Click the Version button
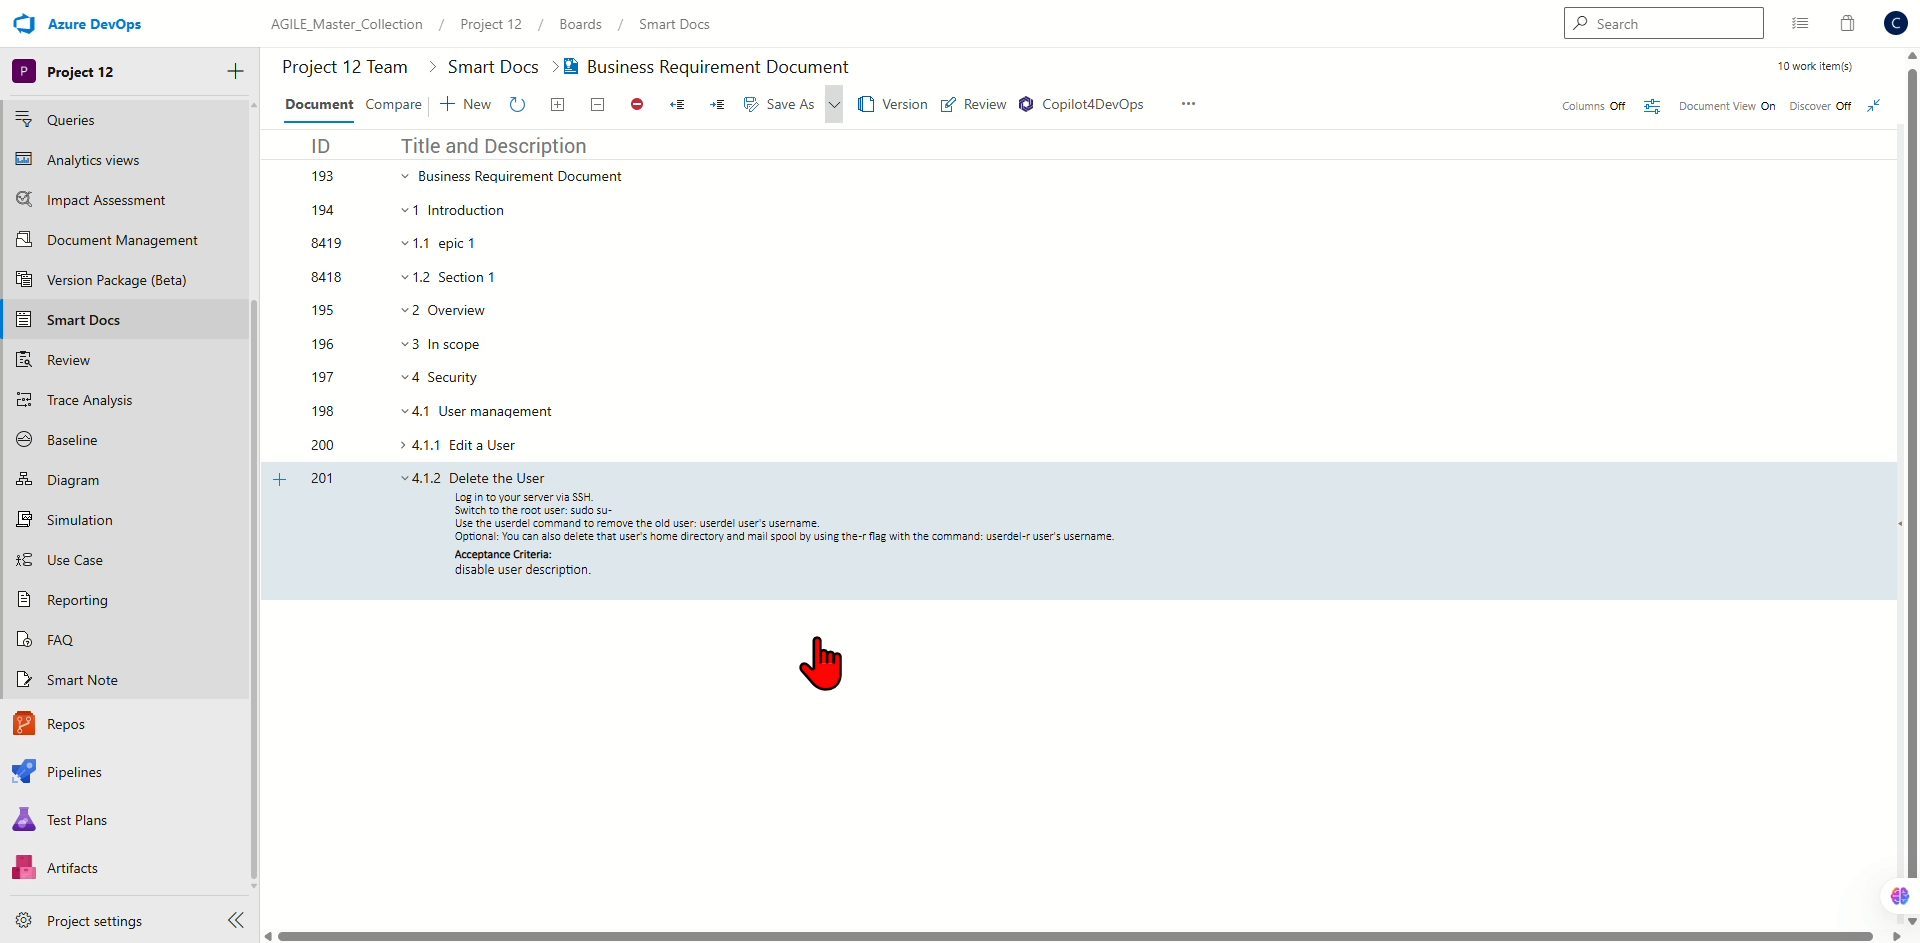 [893, 104]
